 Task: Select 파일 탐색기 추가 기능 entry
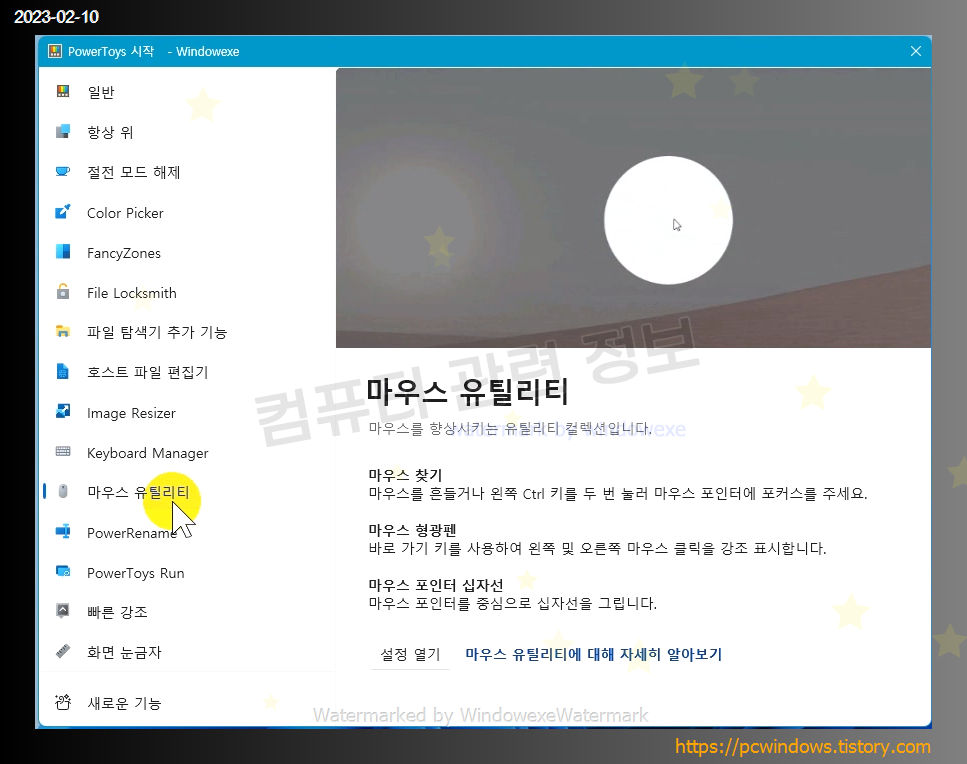[187, 332]
